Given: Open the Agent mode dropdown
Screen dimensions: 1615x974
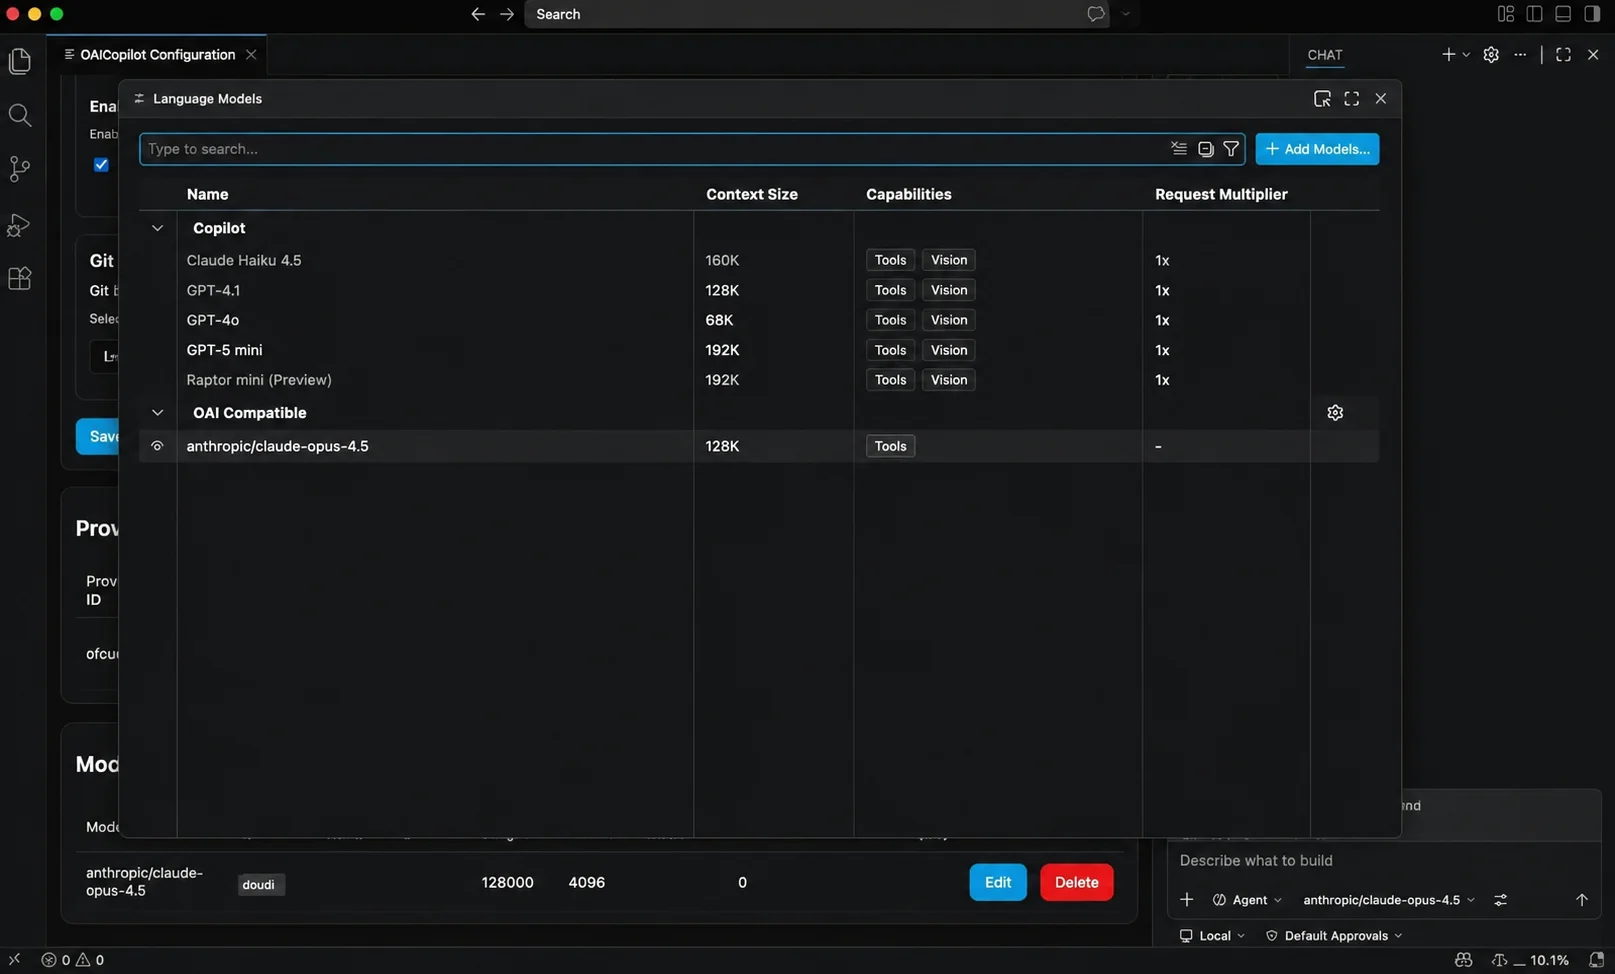Looking at the screenshot, I should click(1247, 900).
